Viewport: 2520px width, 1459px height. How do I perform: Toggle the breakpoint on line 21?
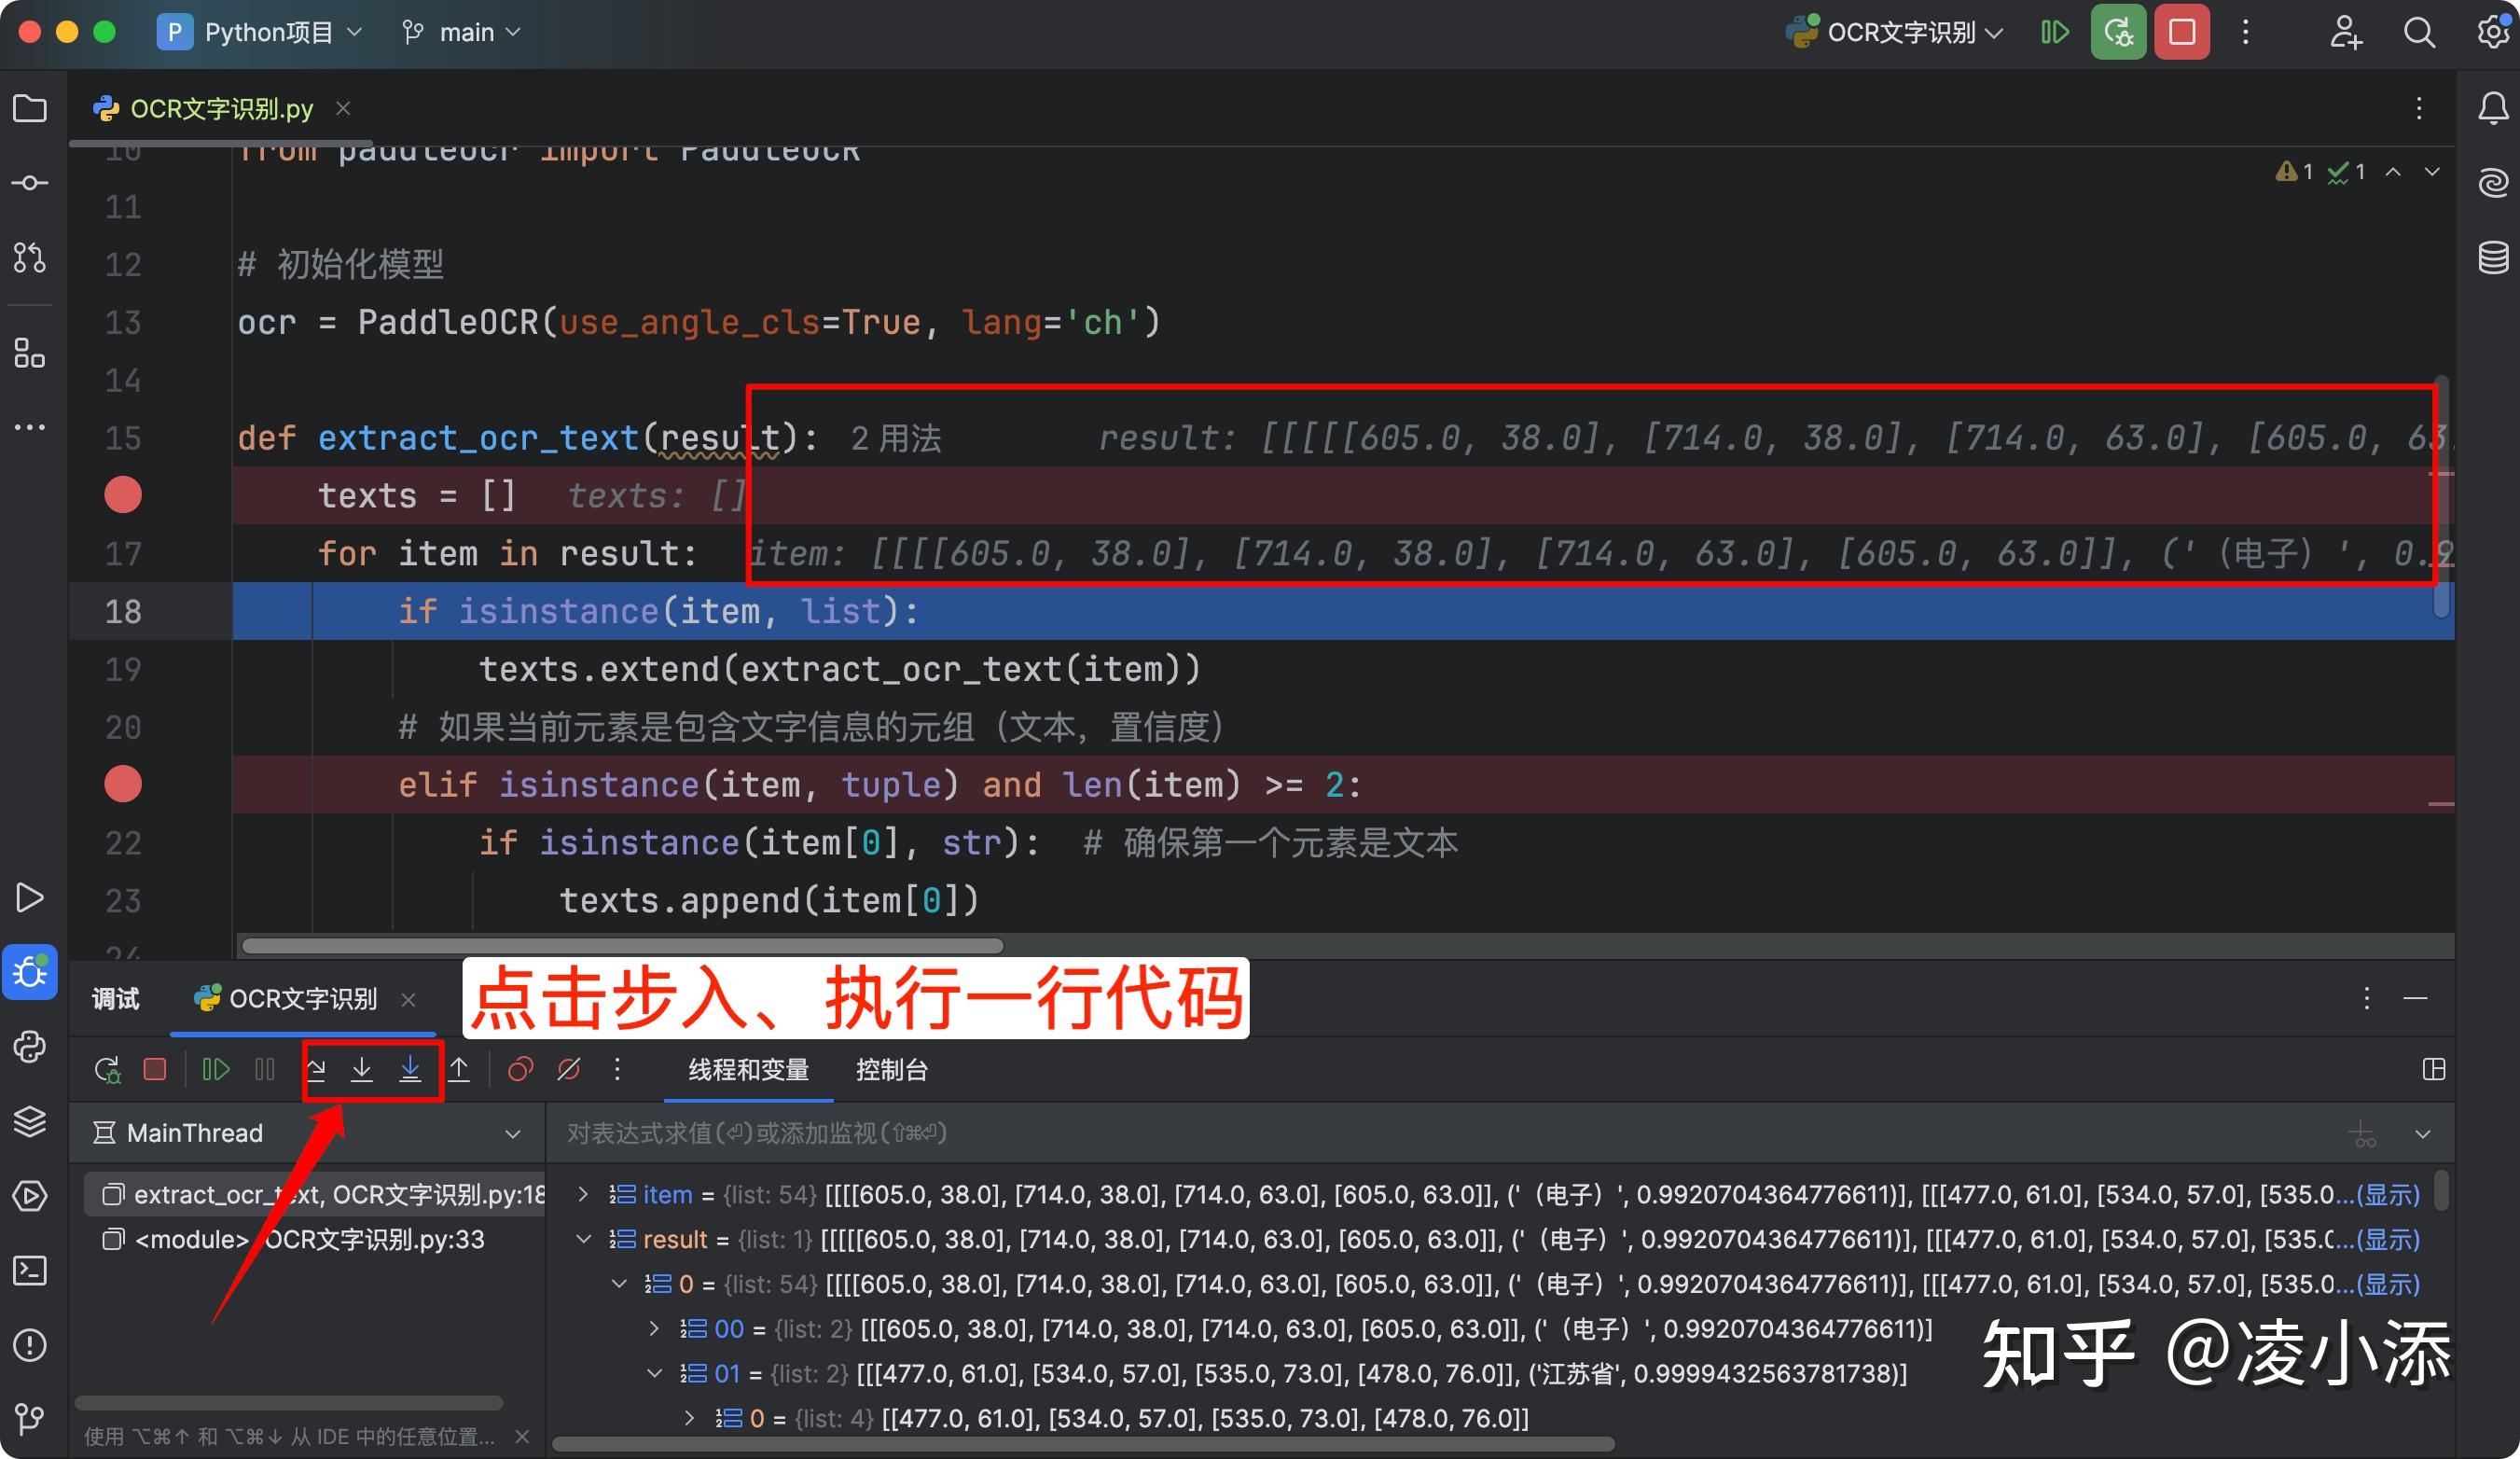(122, 784)
